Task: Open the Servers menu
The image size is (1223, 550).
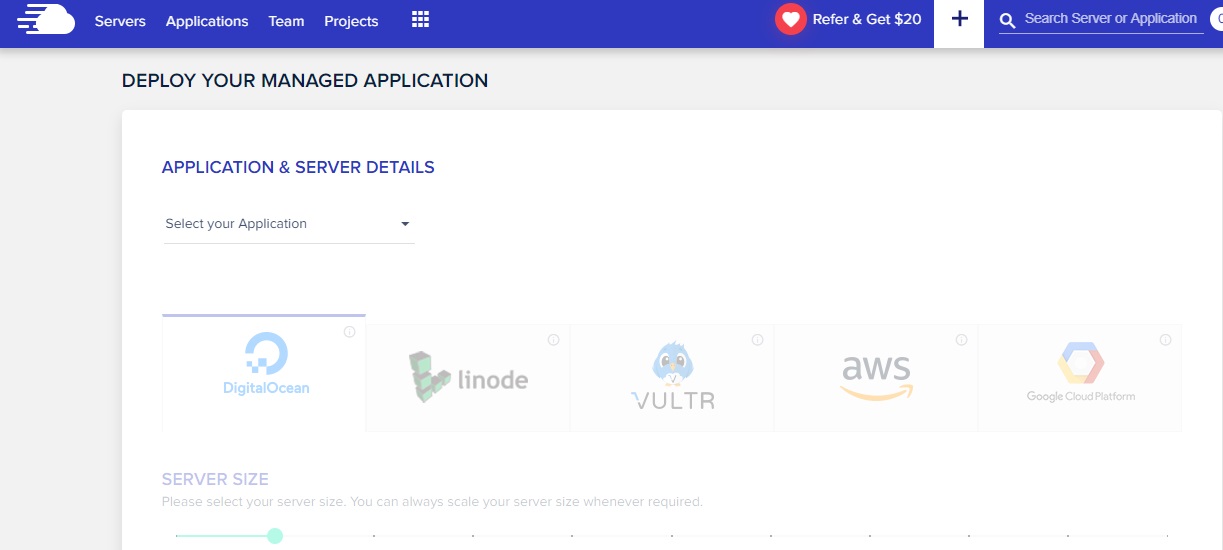Action: point(120,21)
